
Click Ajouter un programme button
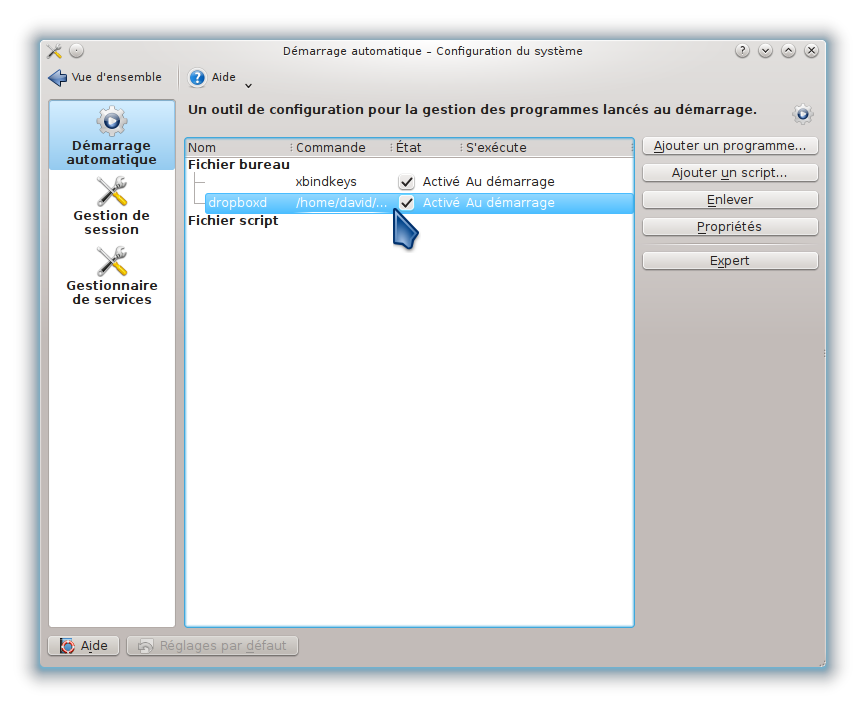point(729,146)
